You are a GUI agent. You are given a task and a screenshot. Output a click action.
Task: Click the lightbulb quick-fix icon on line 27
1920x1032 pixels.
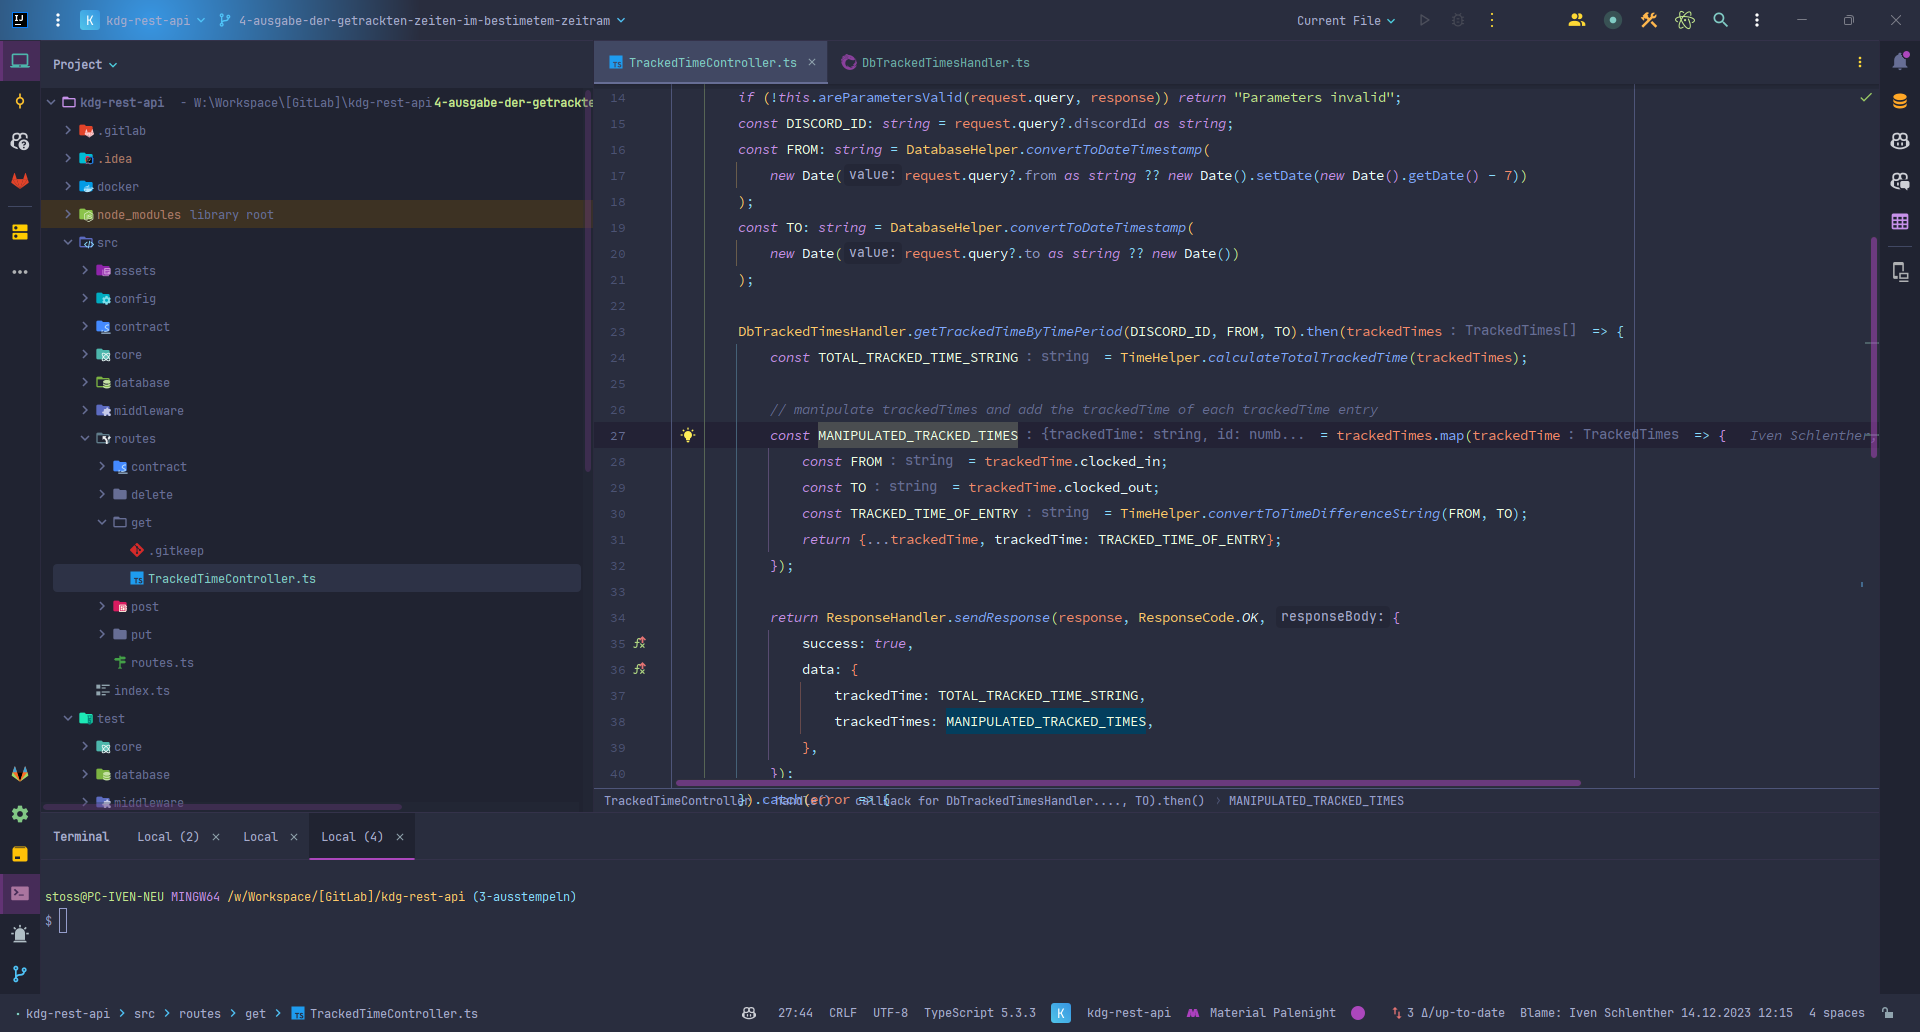(688, 435)
